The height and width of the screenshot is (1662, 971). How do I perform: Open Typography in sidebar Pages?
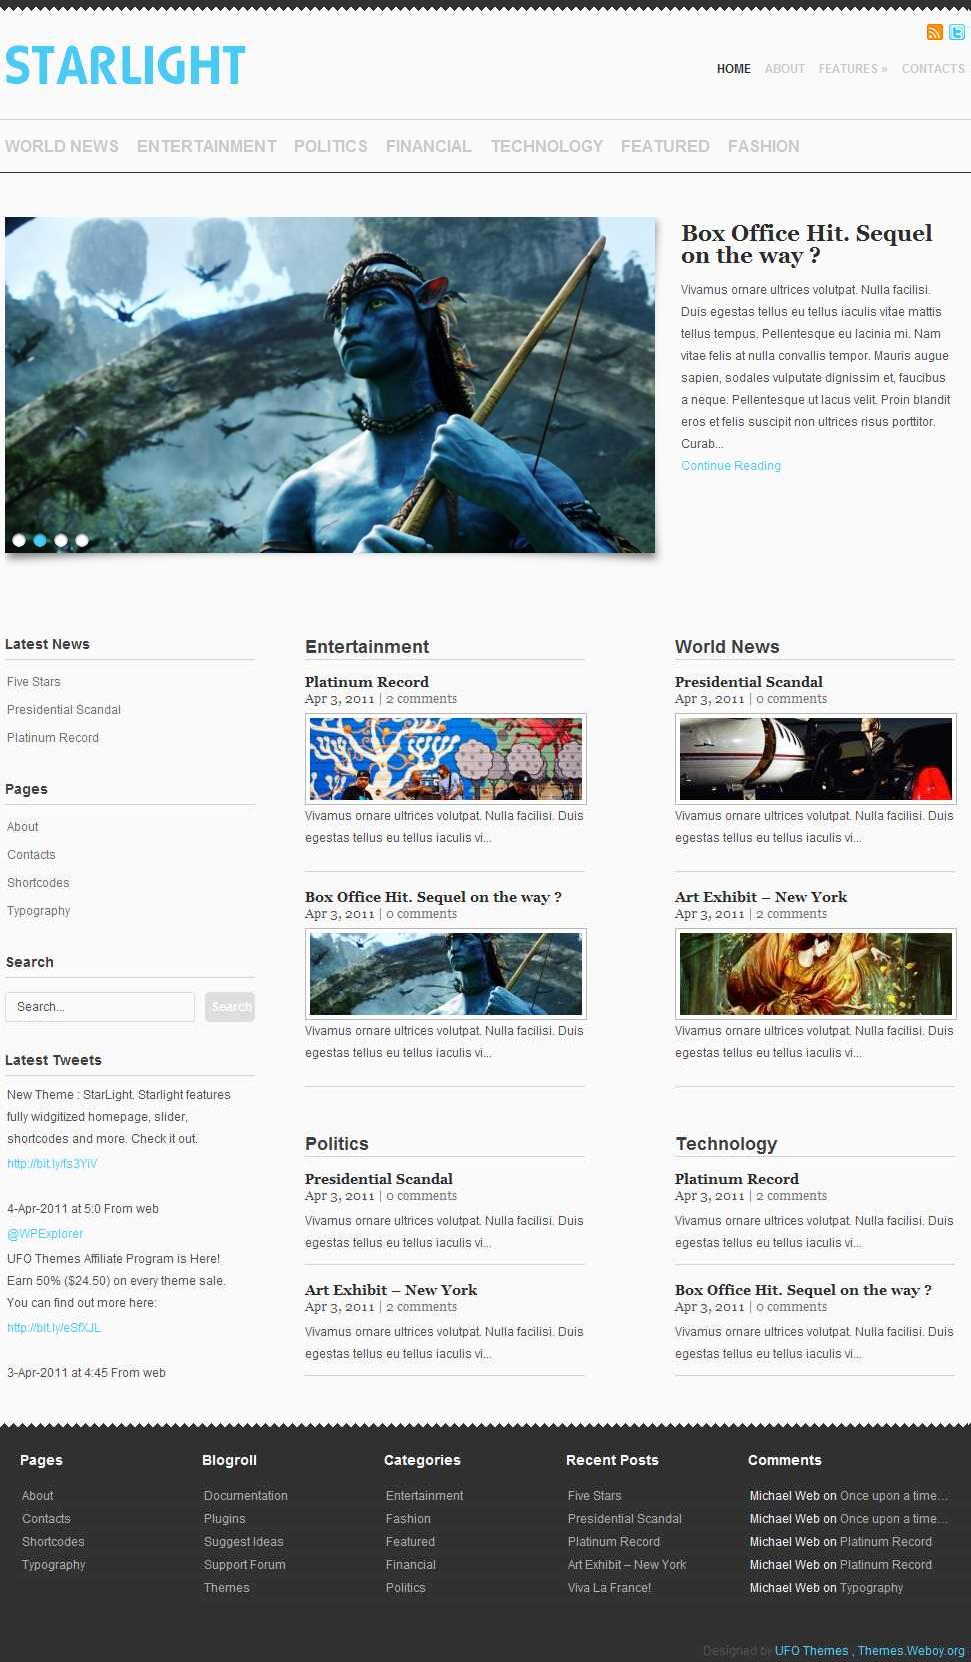click(x=39, y=911)
